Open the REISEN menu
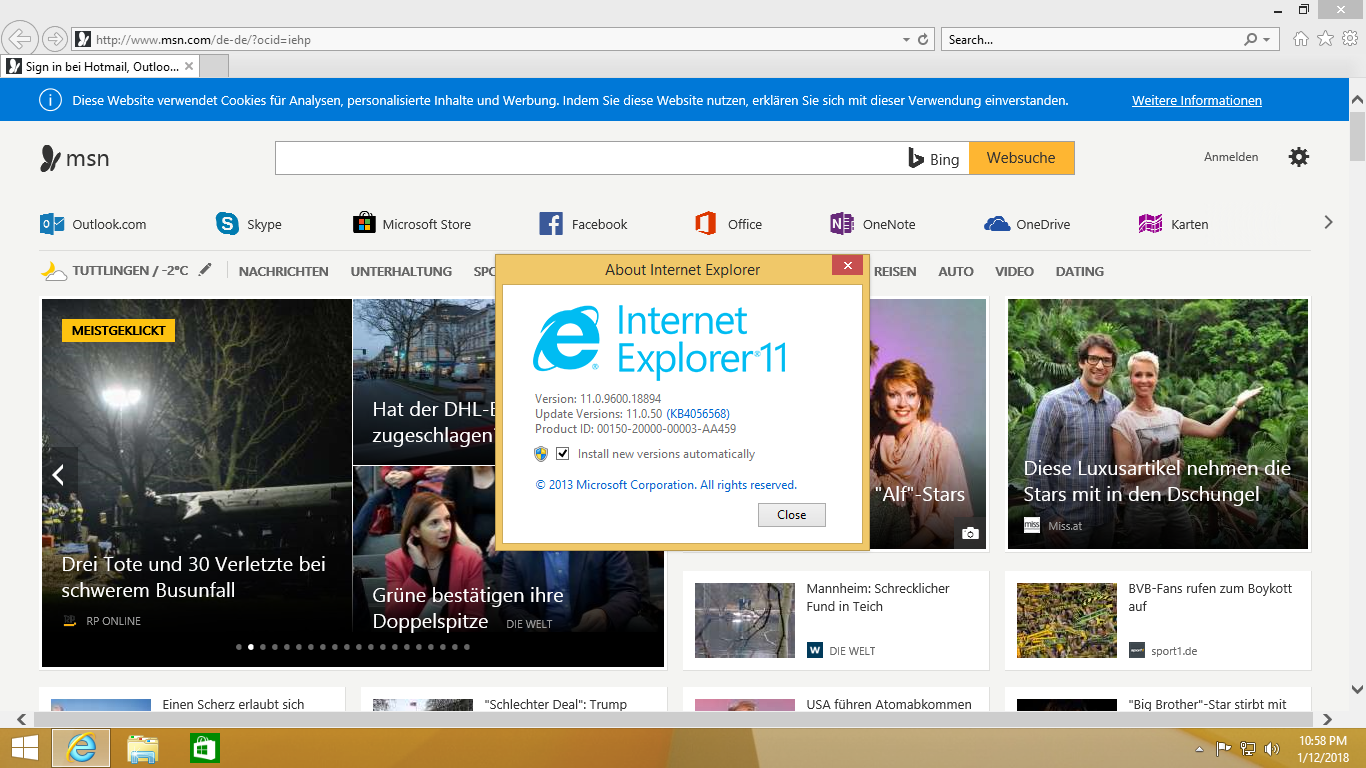1366x768 pixels. 895,271
